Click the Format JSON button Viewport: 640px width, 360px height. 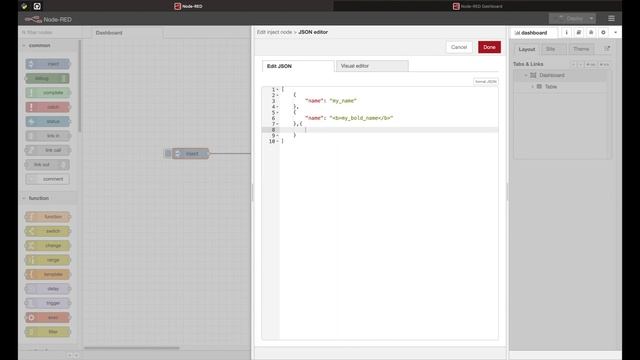pos(486,82)
